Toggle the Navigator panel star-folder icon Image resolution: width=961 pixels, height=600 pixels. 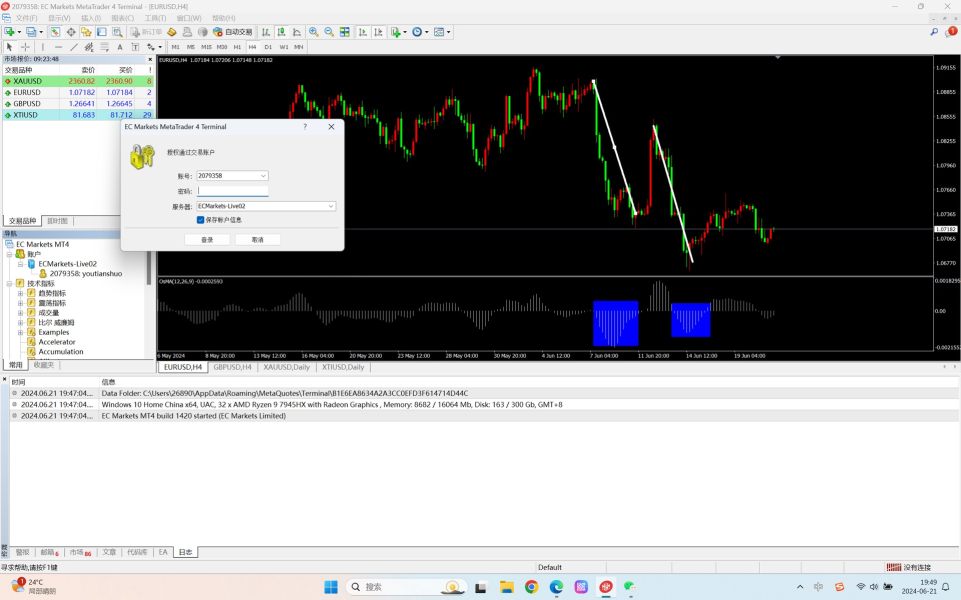(86, 32)
